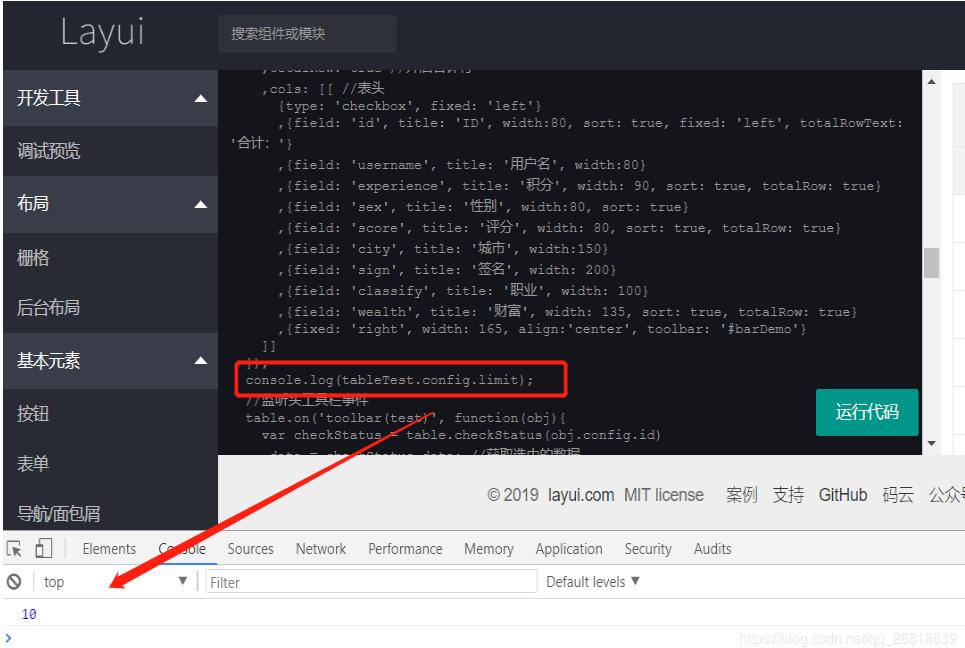Open the MIT license footer link
This screenshot has height=648, width=965.
[663, 495]
